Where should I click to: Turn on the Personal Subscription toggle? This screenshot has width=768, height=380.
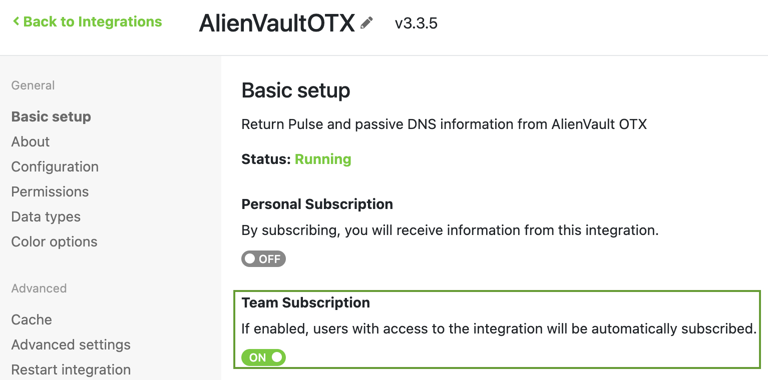(x=263, y=259)
